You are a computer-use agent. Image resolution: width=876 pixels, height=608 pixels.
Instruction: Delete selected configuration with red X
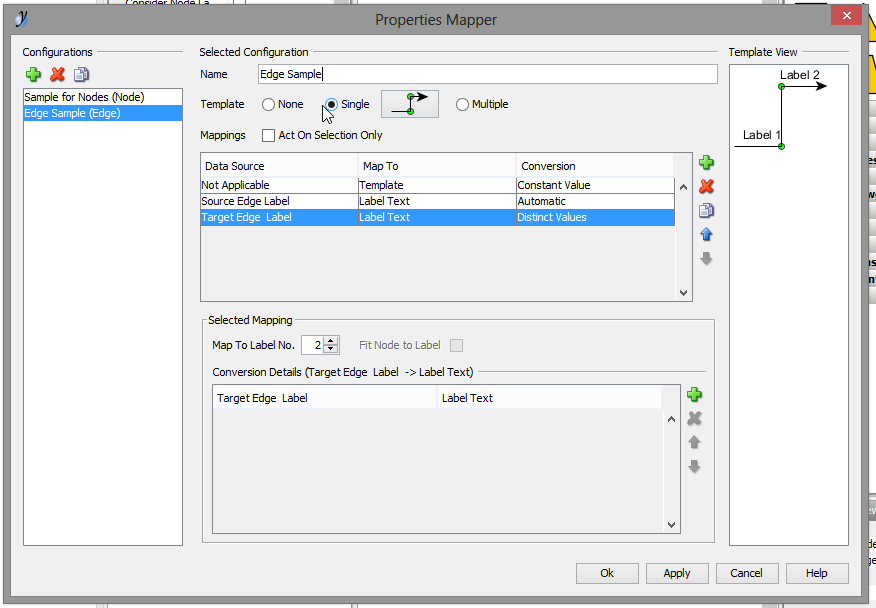pyautogui.click(x=57, y=74)
